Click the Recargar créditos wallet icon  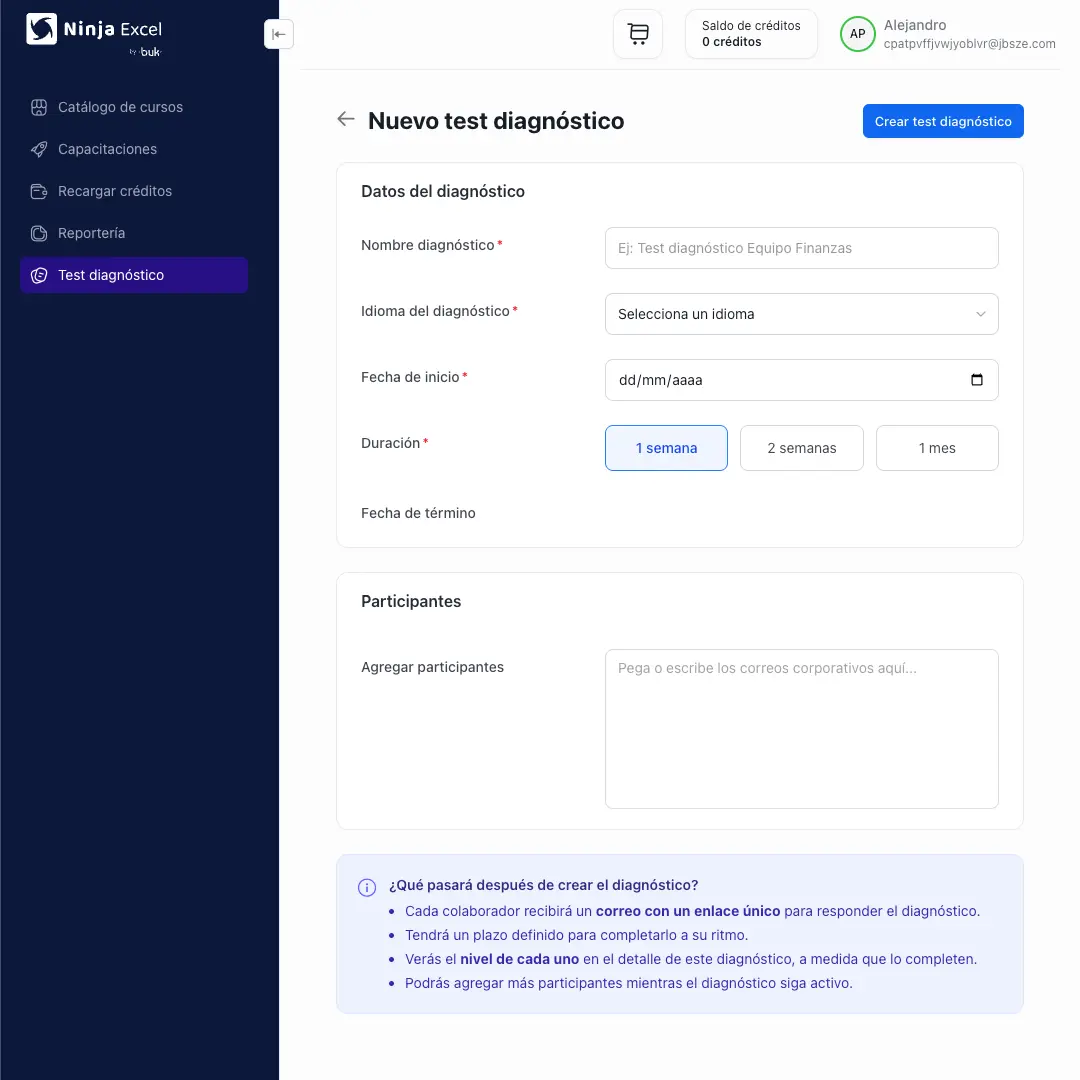[39, 191]
